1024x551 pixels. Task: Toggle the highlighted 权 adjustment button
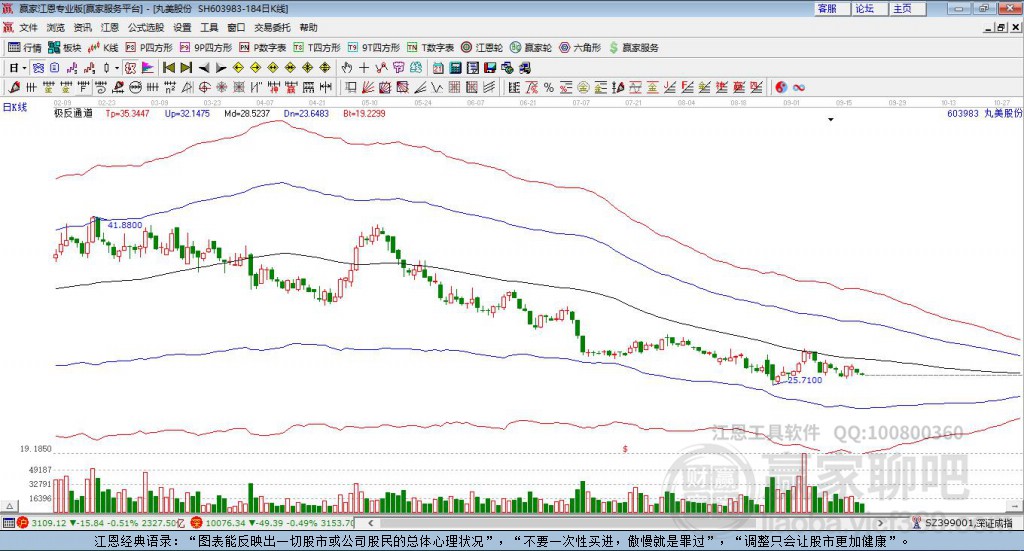131,67
